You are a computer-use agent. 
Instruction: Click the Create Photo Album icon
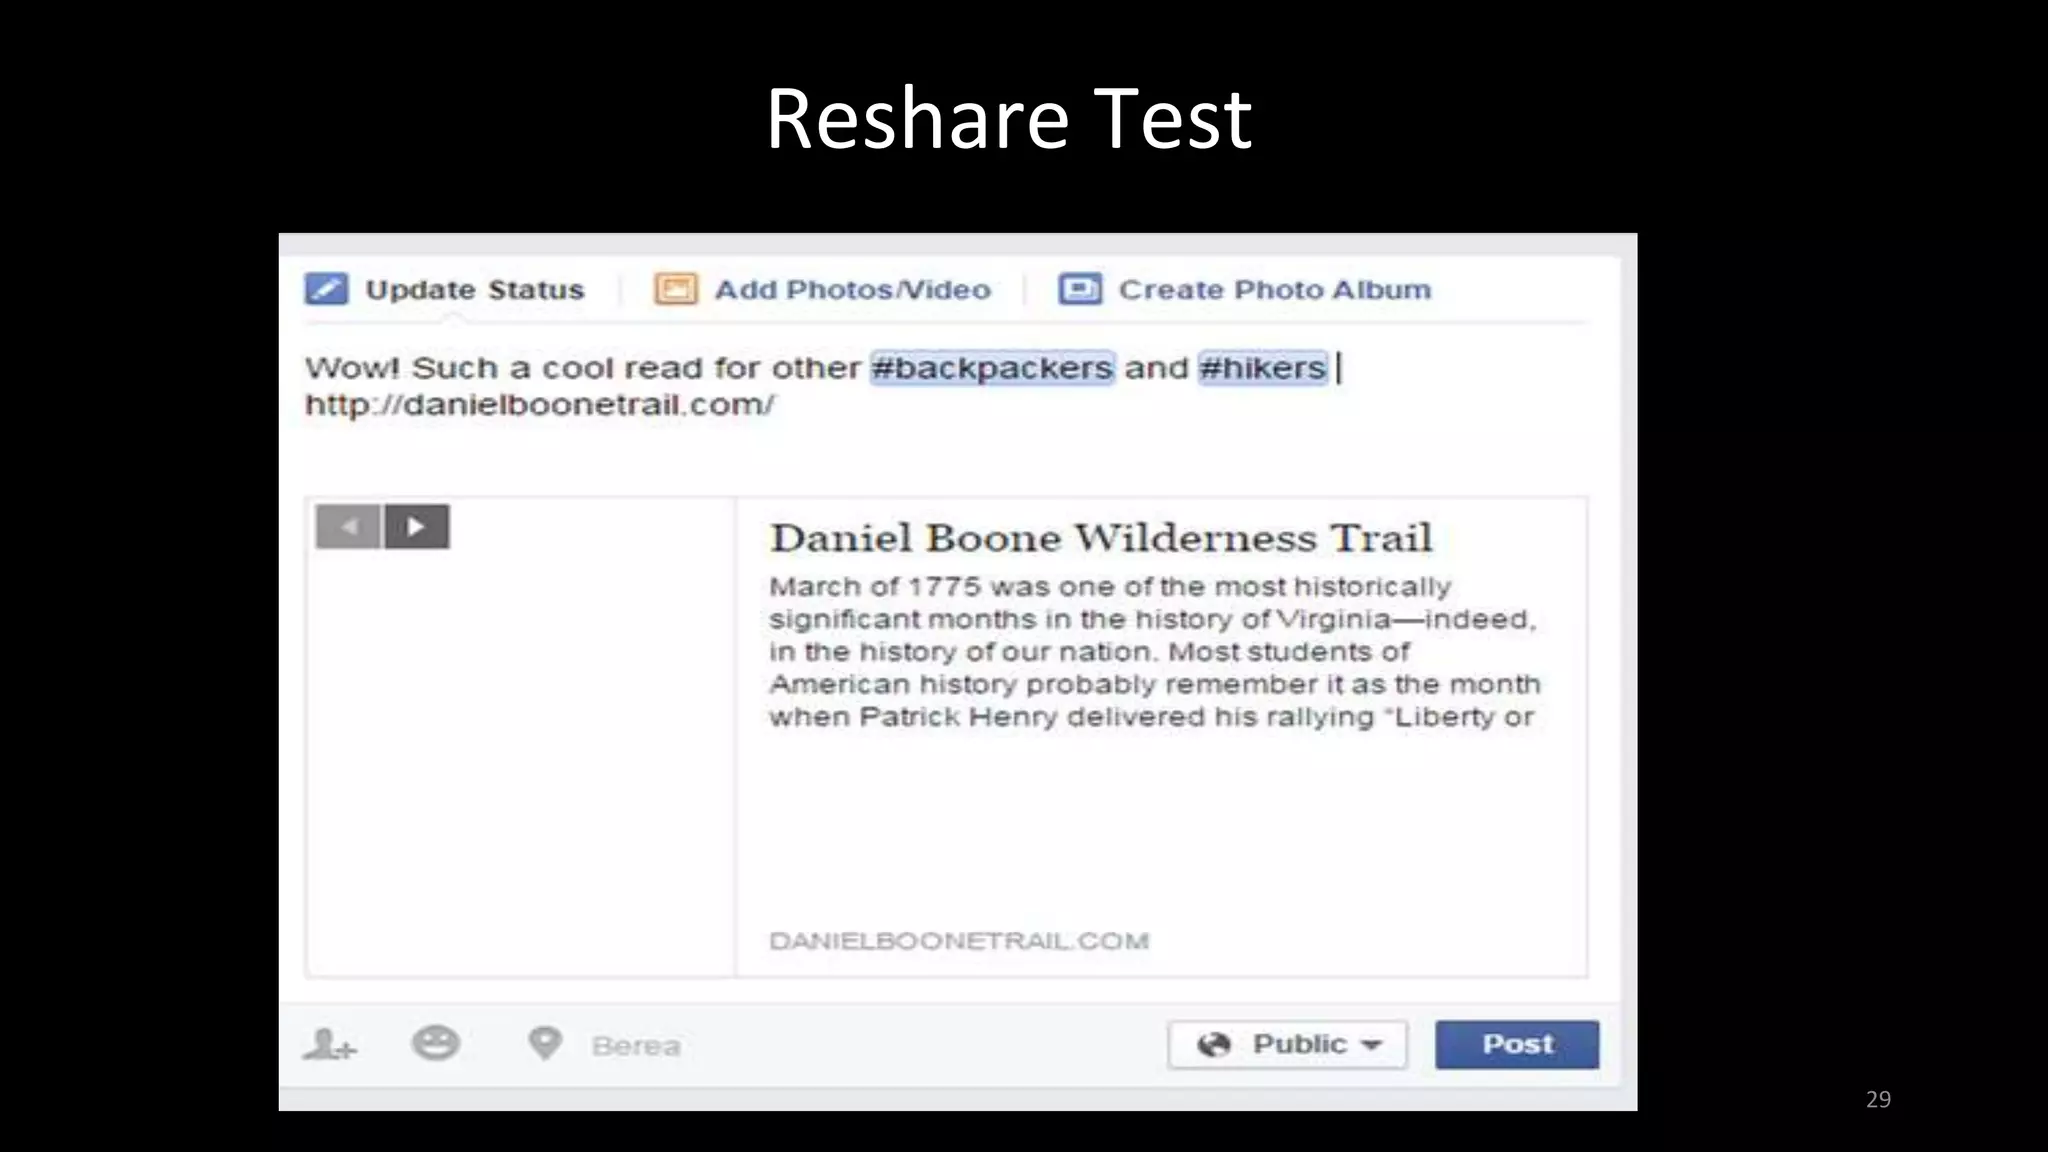(1080, 289)
